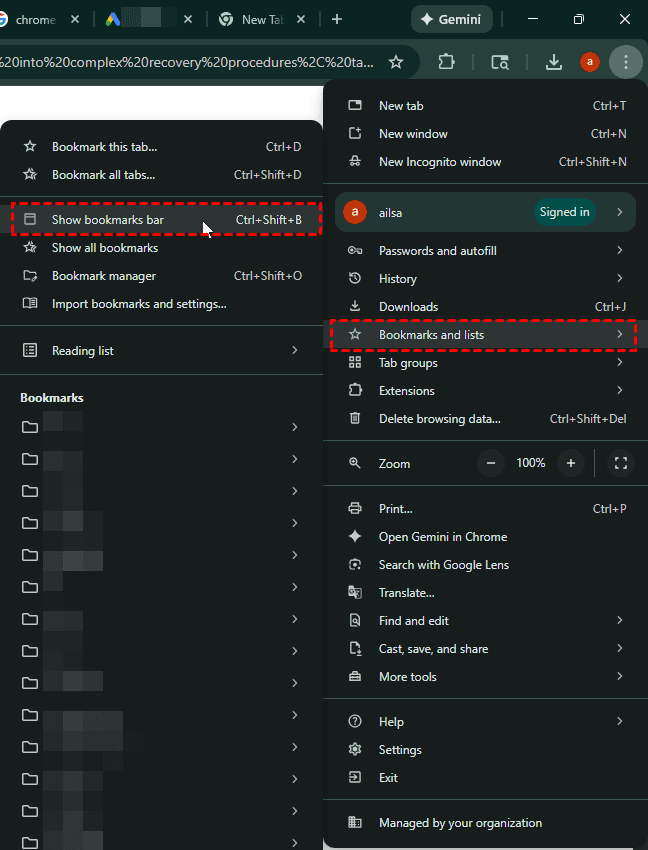
Task: Open a new tab with plus button
Action: 337,19
